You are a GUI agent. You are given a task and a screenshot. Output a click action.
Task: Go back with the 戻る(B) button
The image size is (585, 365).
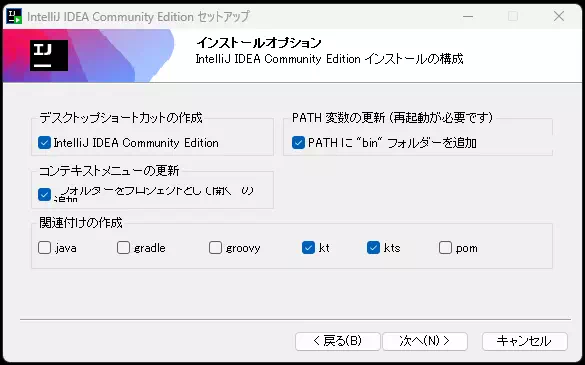click(338, 341)
